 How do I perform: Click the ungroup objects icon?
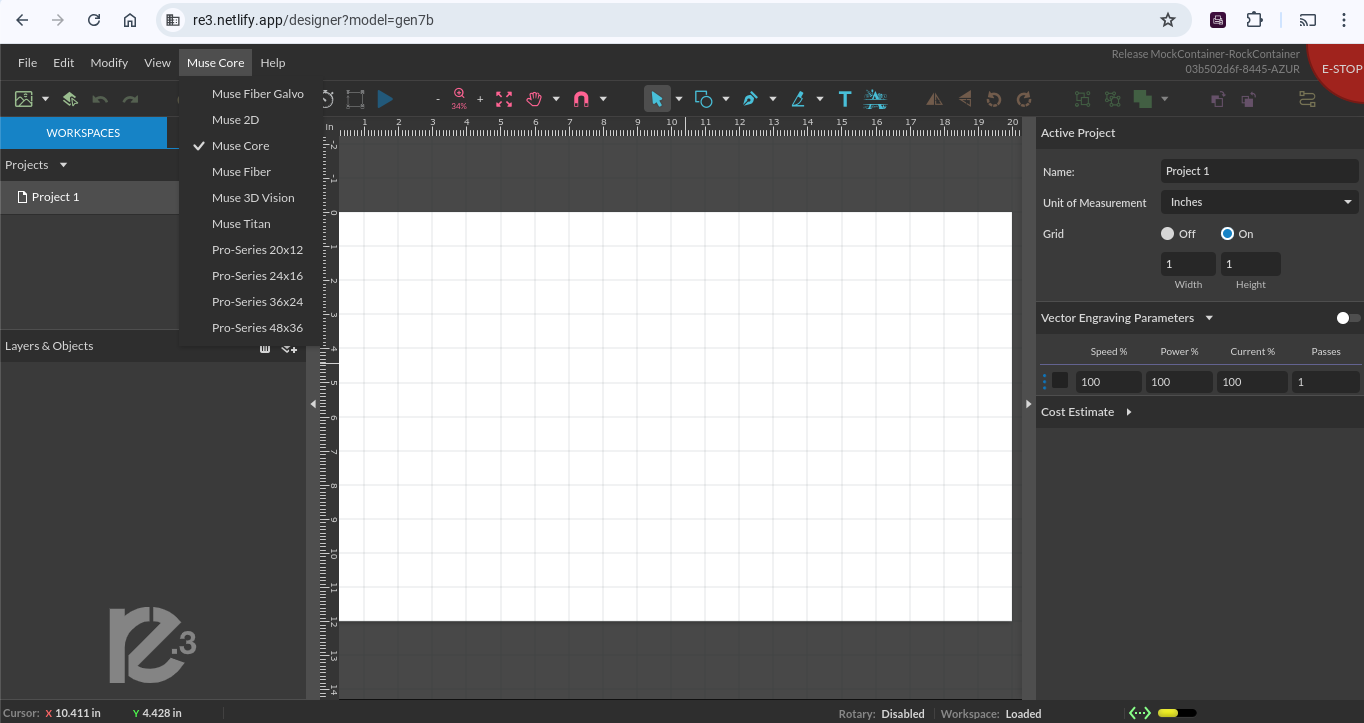[x=1112, y=99]
